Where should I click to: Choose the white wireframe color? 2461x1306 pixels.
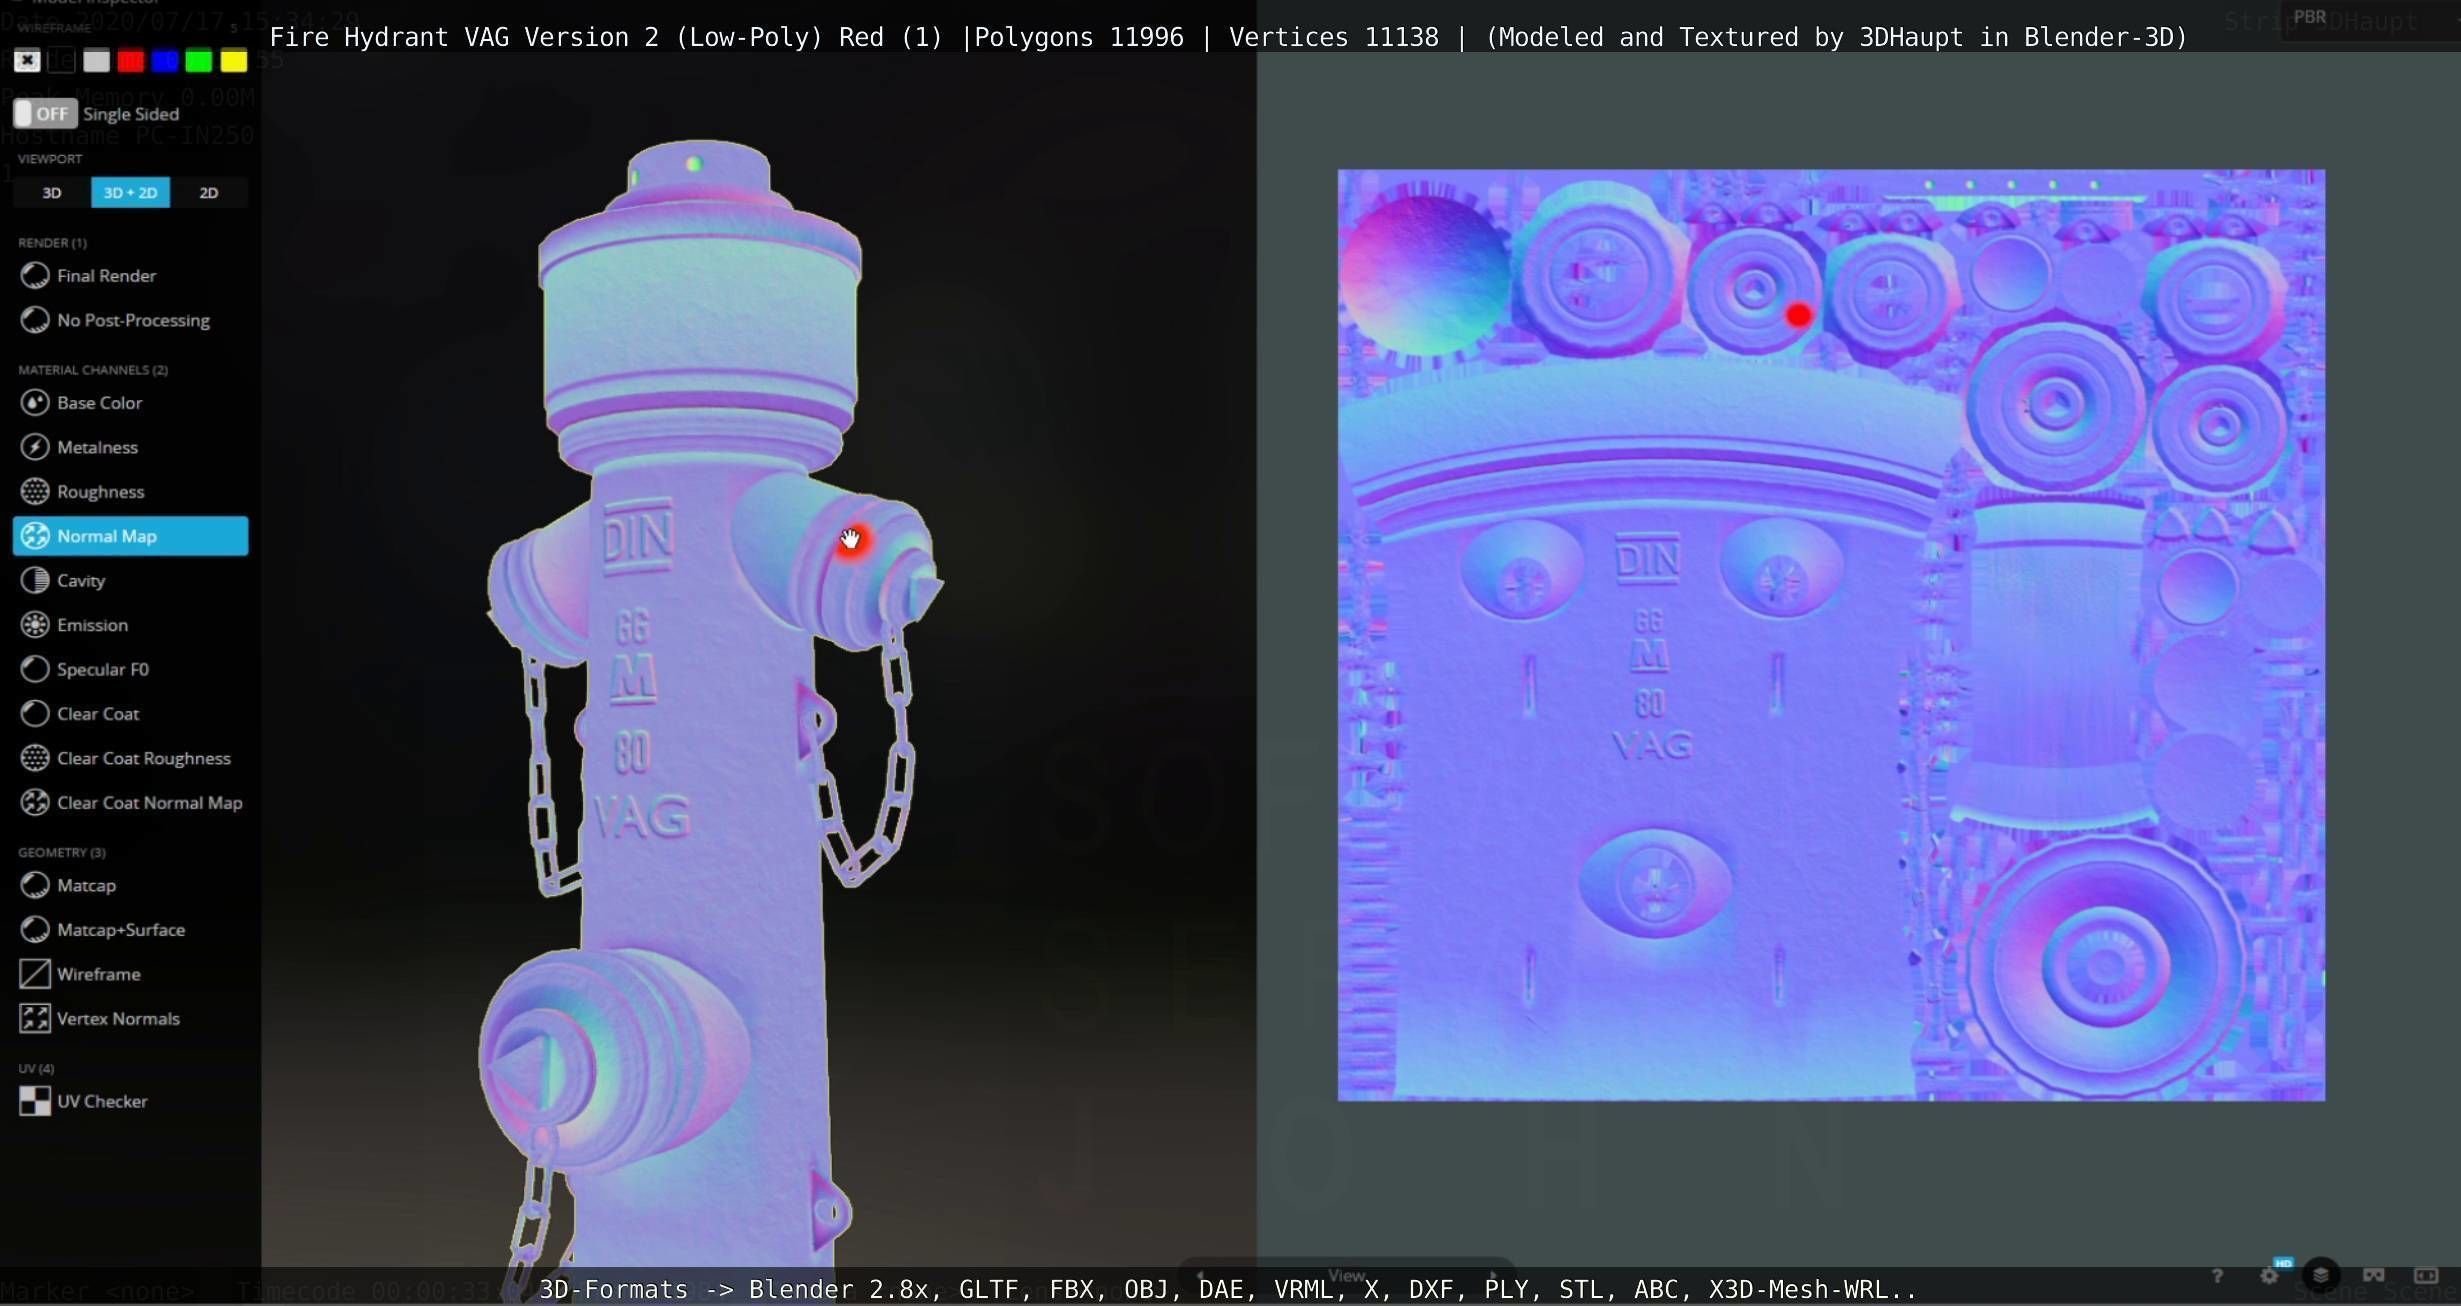[96, 61]
